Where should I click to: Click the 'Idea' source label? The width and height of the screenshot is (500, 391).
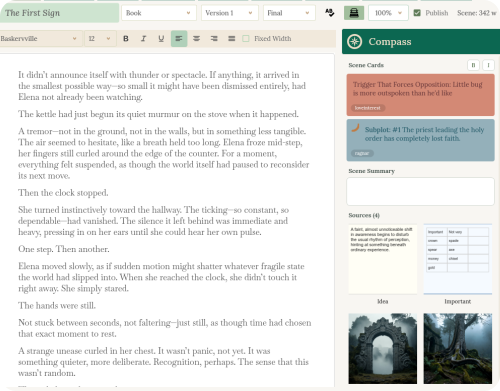click(x=383, y=301)
